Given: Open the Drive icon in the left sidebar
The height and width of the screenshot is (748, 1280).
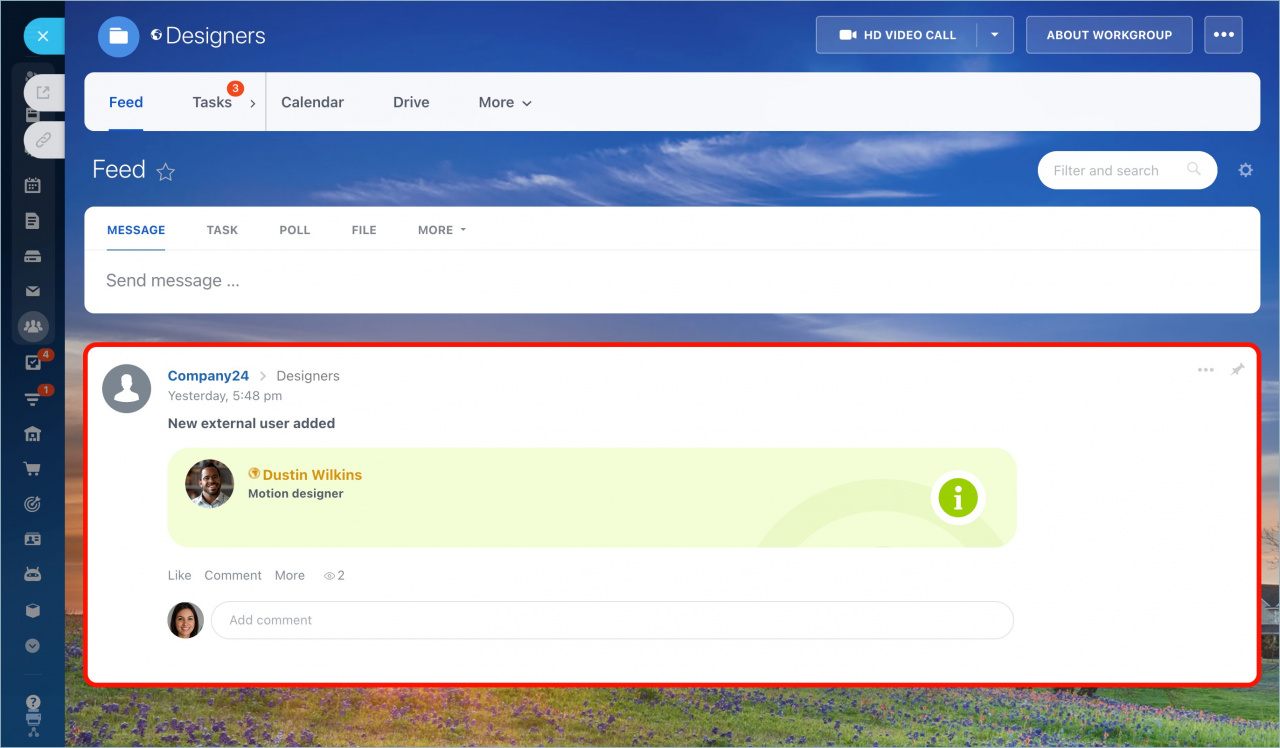Looking at the screenshot, I should point(32,256).
